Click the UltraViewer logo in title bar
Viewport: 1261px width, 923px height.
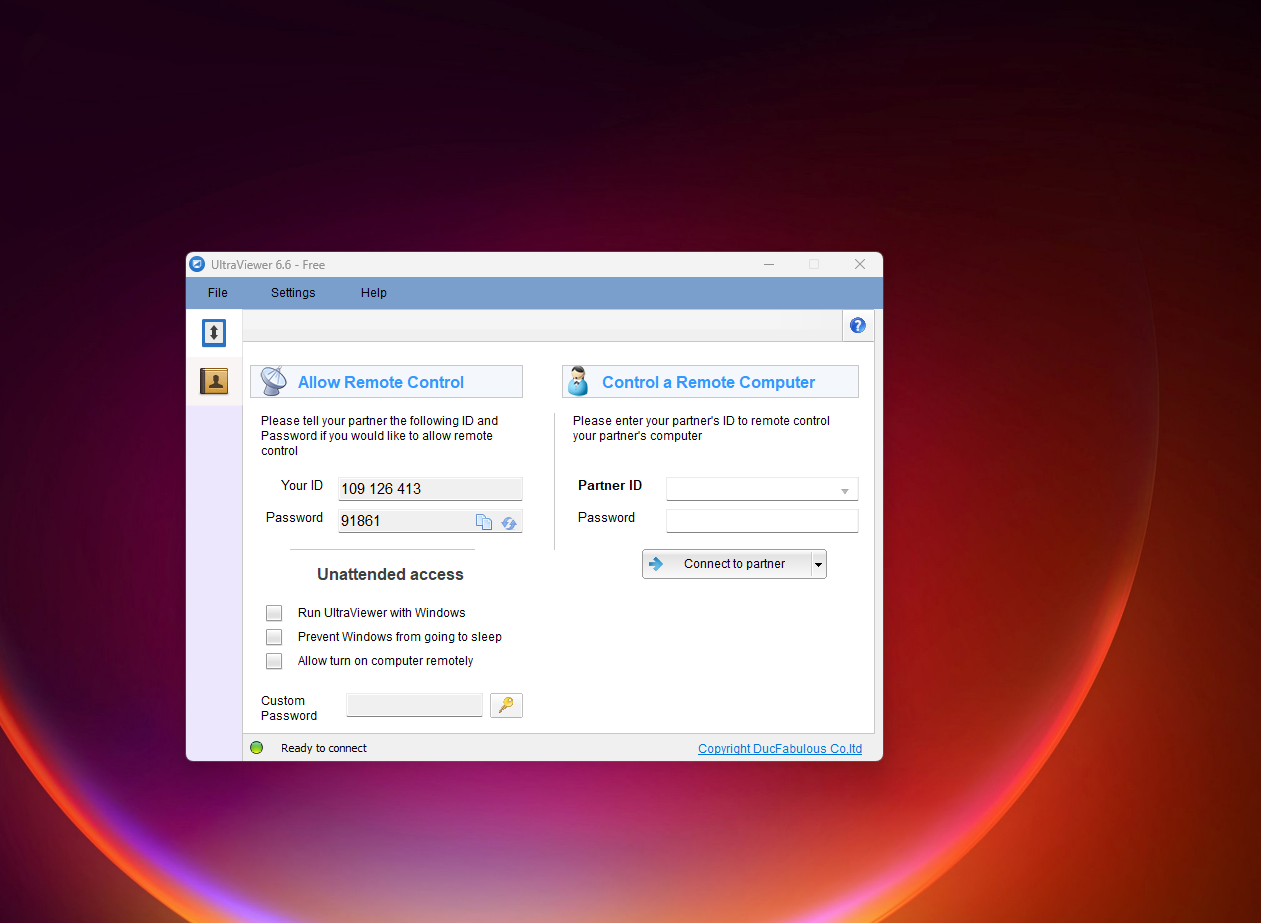pos(197,264)
